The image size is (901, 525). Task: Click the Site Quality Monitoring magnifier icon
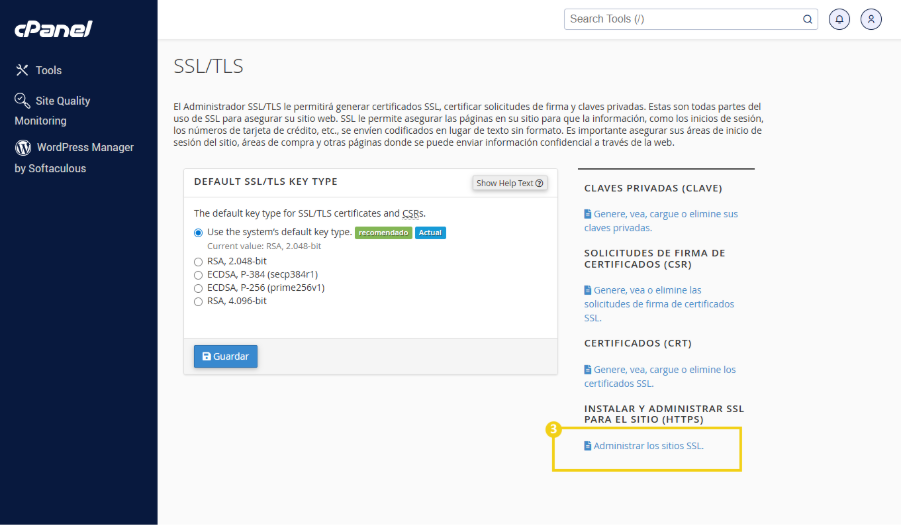tap(22, 100)
